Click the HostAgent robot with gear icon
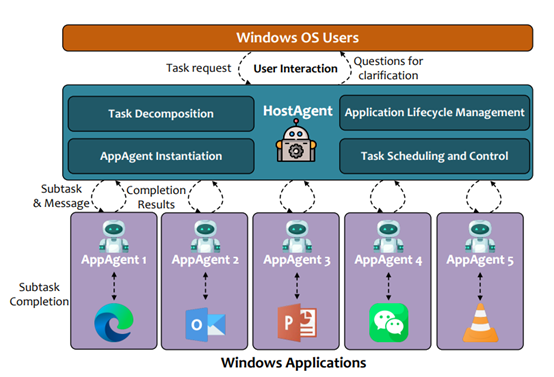 pyautogui.click(x=296, y=141)
